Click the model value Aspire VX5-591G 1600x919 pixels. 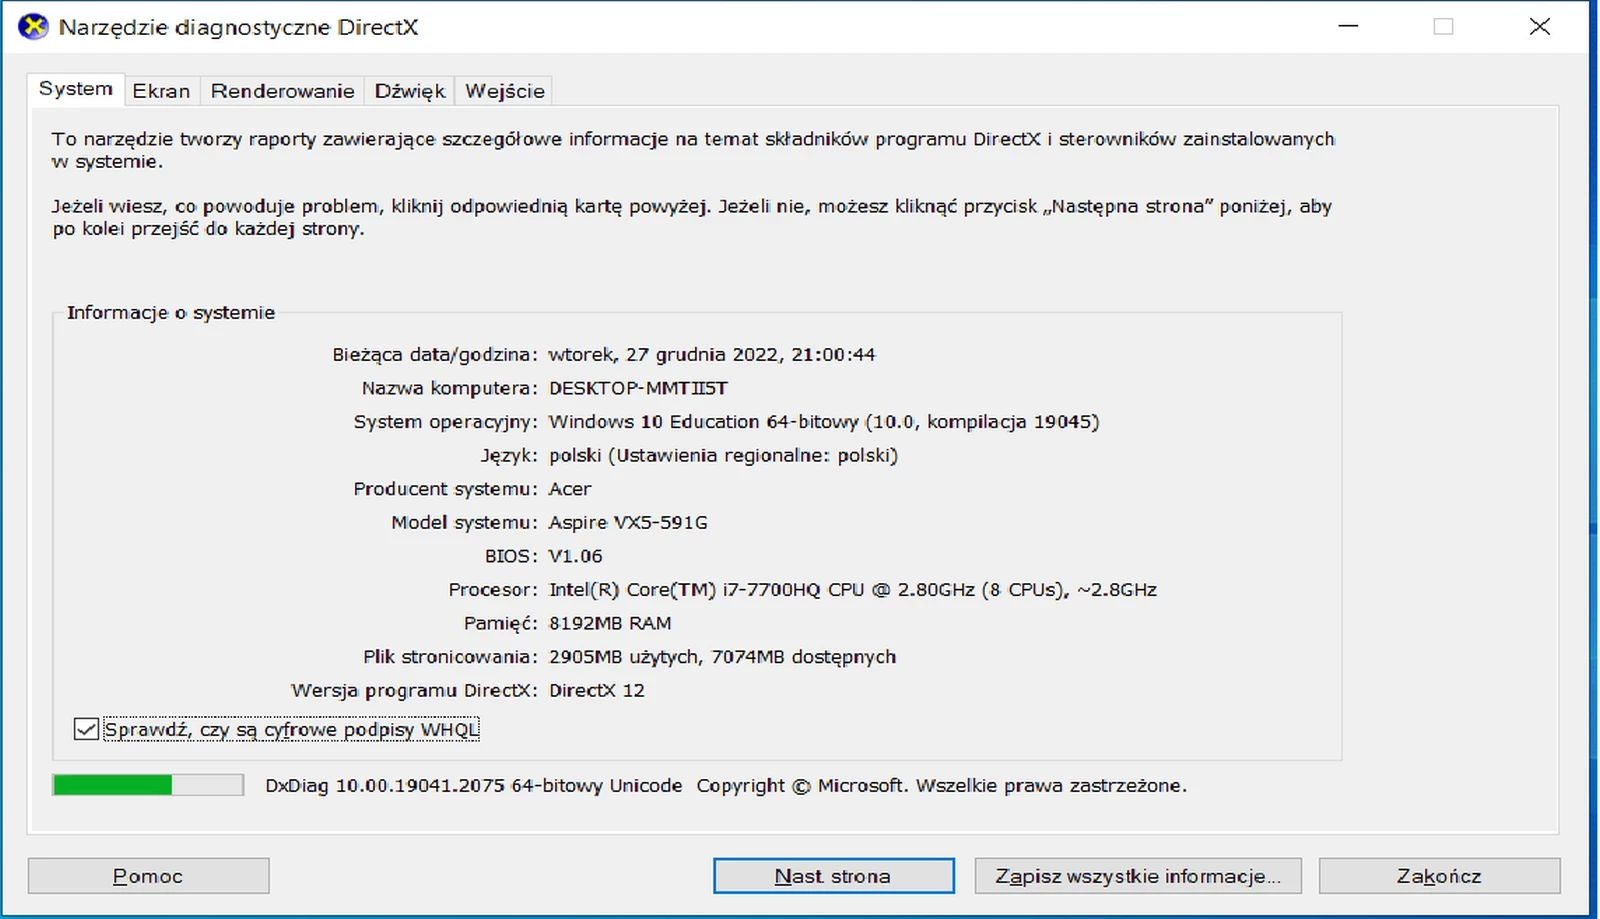tap(628, 523)
